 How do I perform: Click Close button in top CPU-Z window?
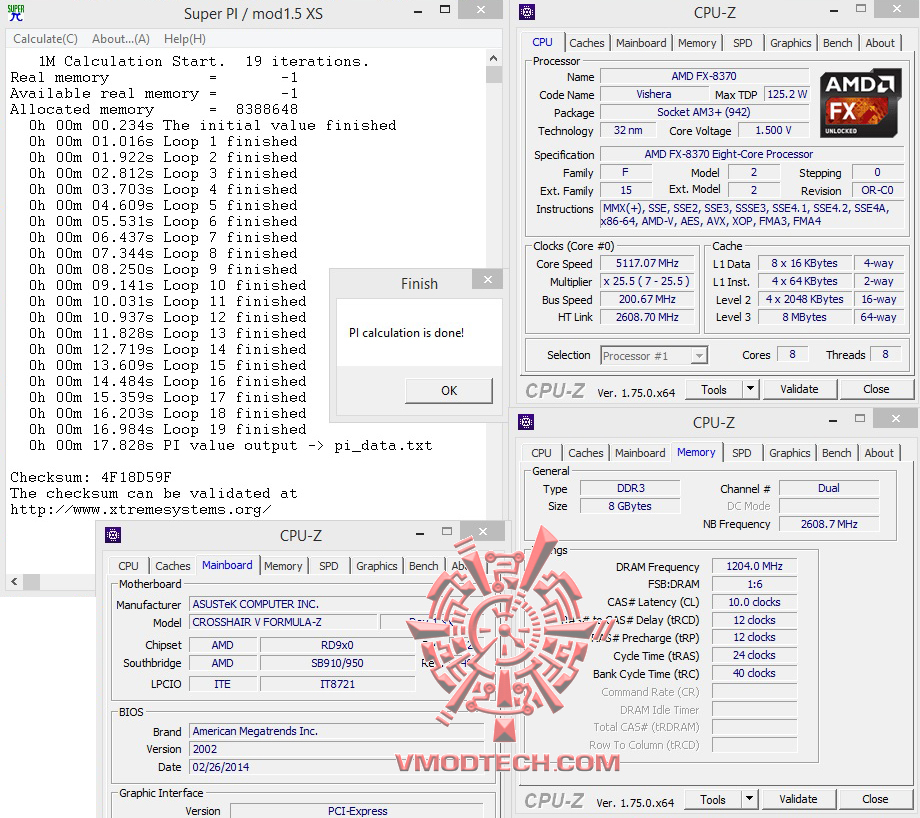tap(876, 389)
